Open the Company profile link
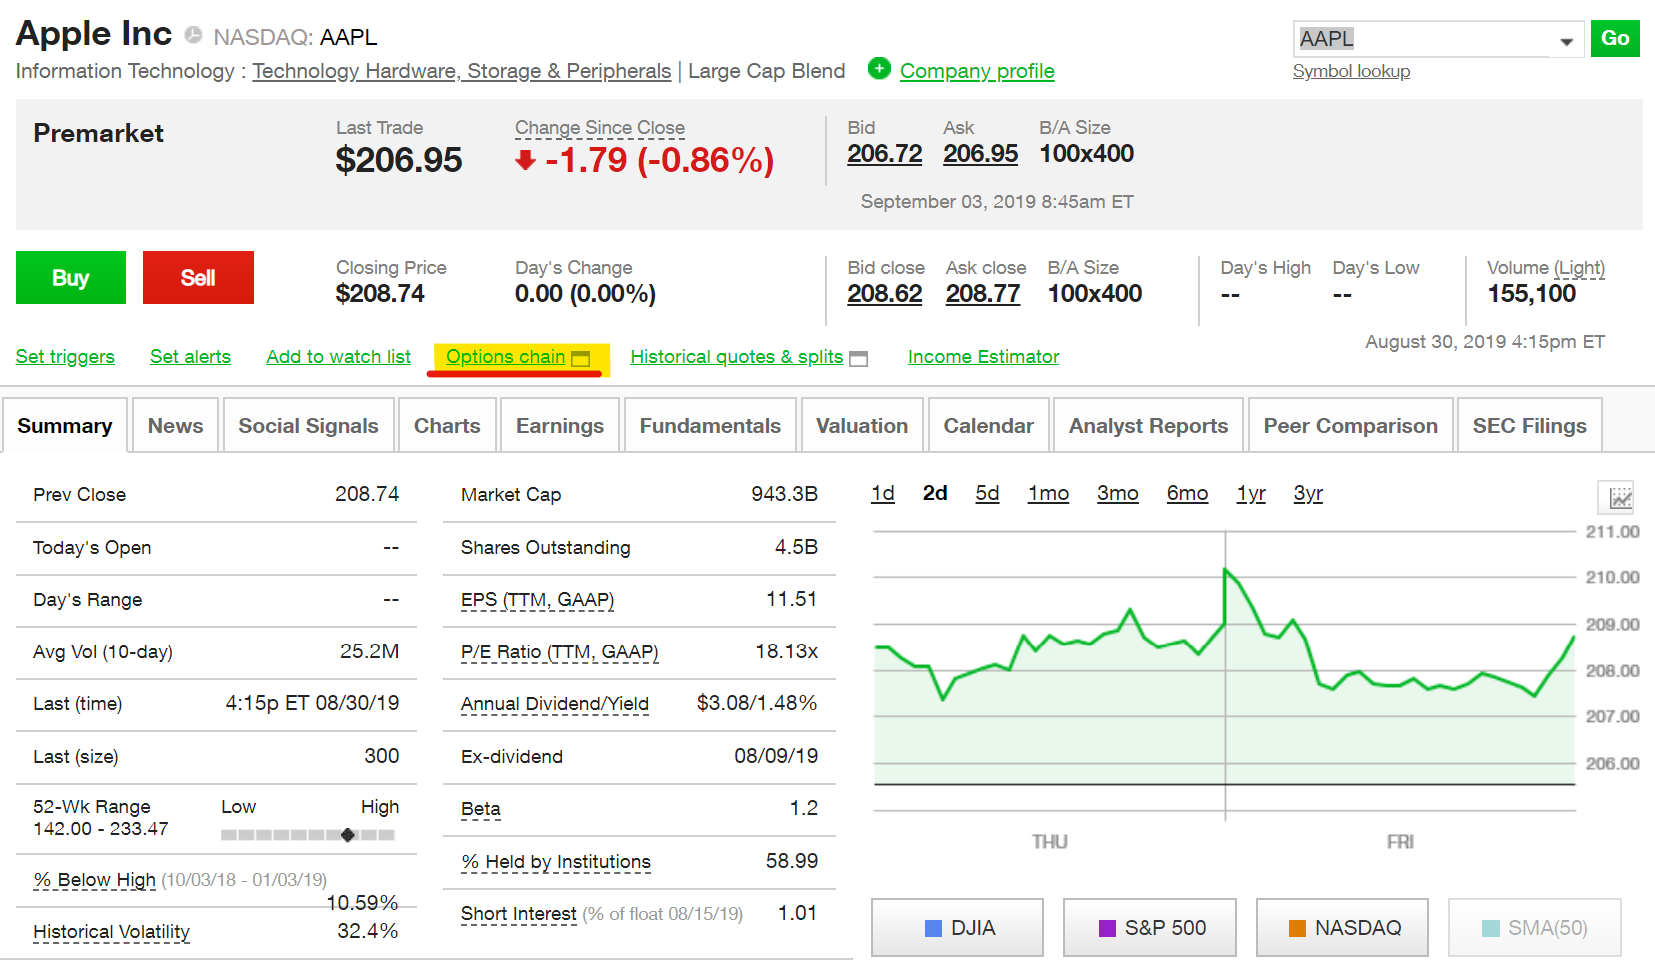The width and height of the screenshot is (1655, 971). click(x=977, y=71)
